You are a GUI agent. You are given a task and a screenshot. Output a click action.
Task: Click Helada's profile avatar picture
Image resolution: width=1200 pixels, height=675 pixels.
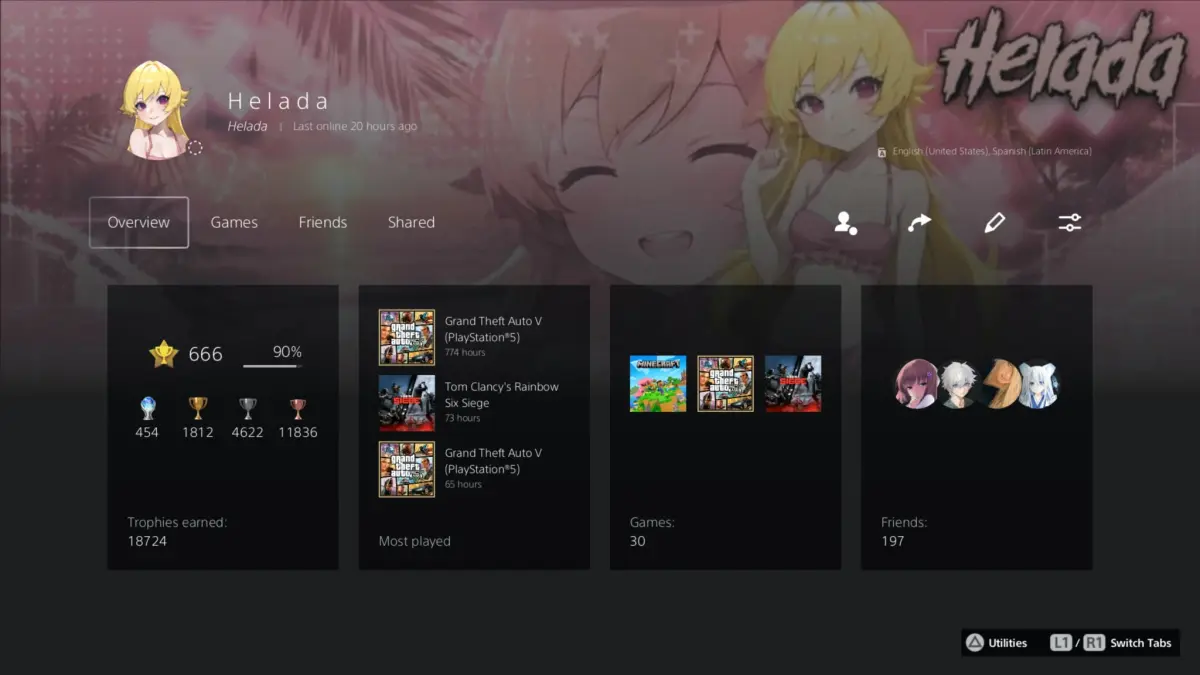(x=155, y=110)
